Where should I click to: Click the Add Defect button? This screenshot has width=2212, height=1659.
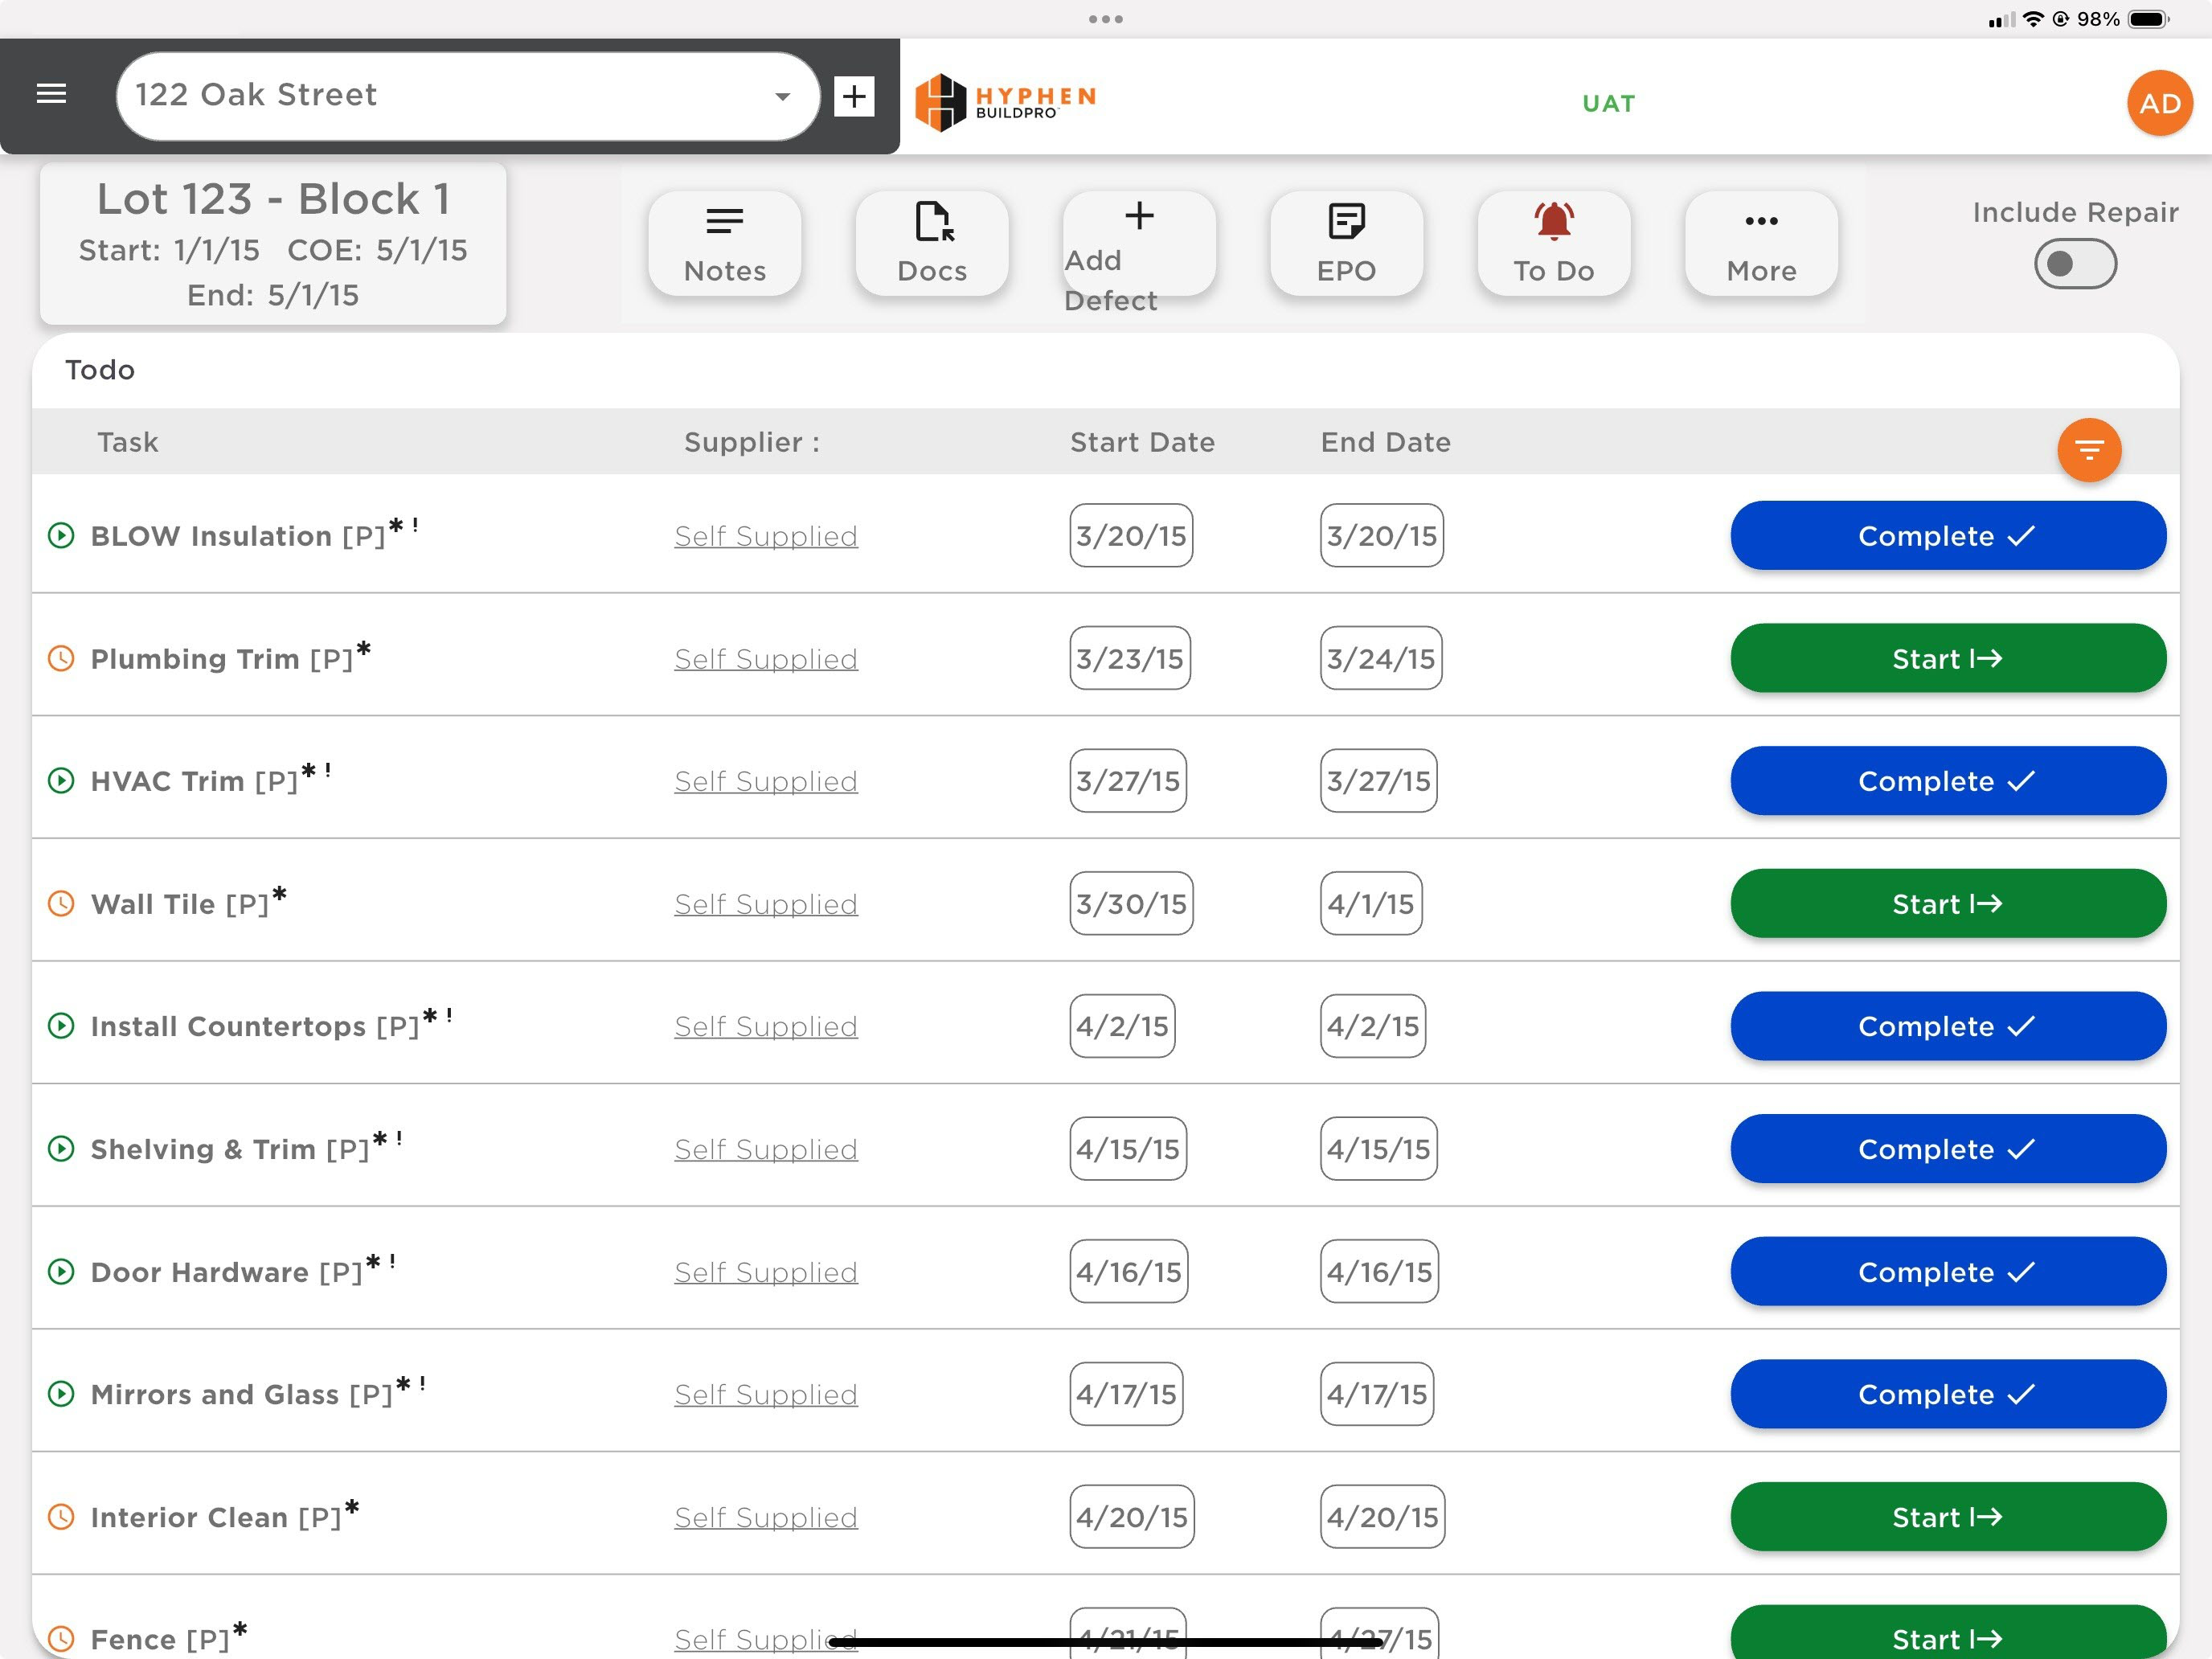tap(1139, 244)
